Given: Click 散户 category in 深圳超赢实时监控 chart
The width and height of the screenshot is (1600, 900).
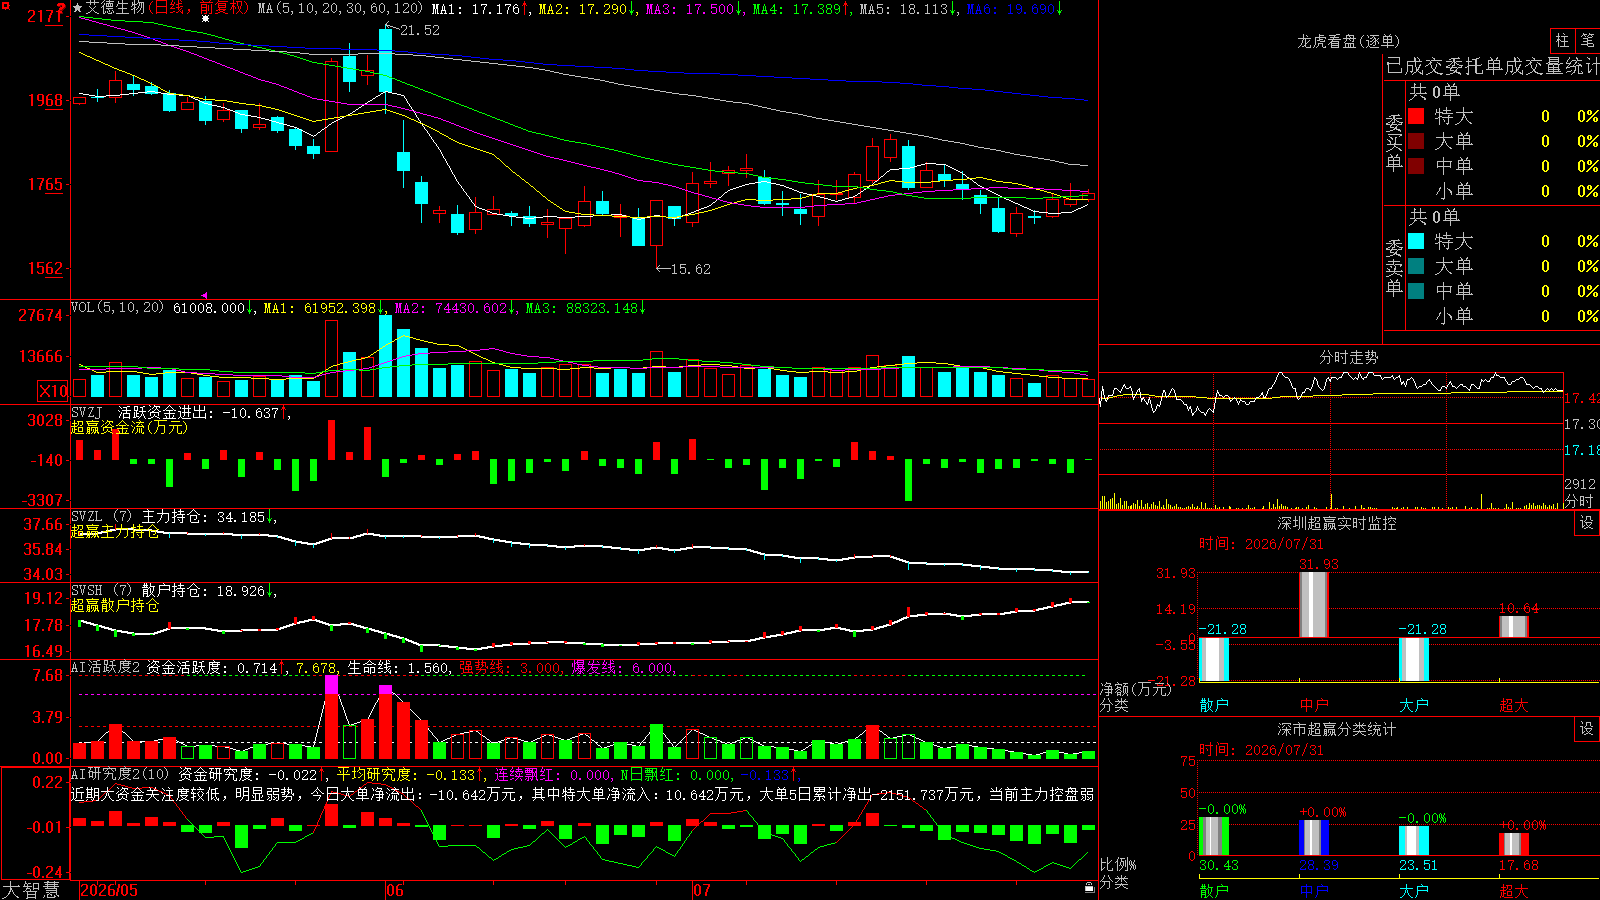Looking at the screenshot, I should 1214,705.
